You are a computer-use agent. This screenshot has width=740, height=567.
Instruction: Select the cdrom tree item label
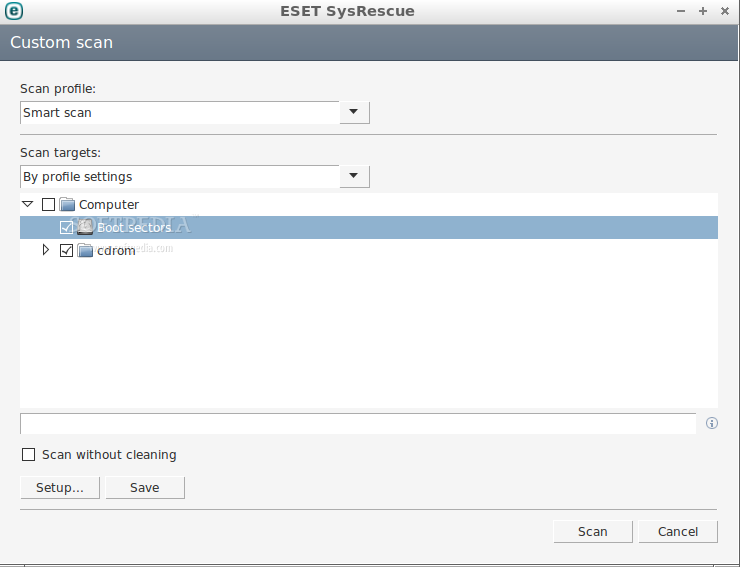(116, 251)
